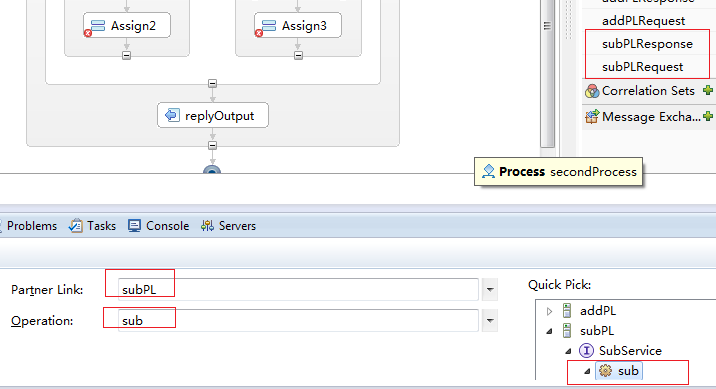Open the Message Exchanges section
Image resolution: width=716 pixels, height=389 pixels.
click(x=651, y=117)
